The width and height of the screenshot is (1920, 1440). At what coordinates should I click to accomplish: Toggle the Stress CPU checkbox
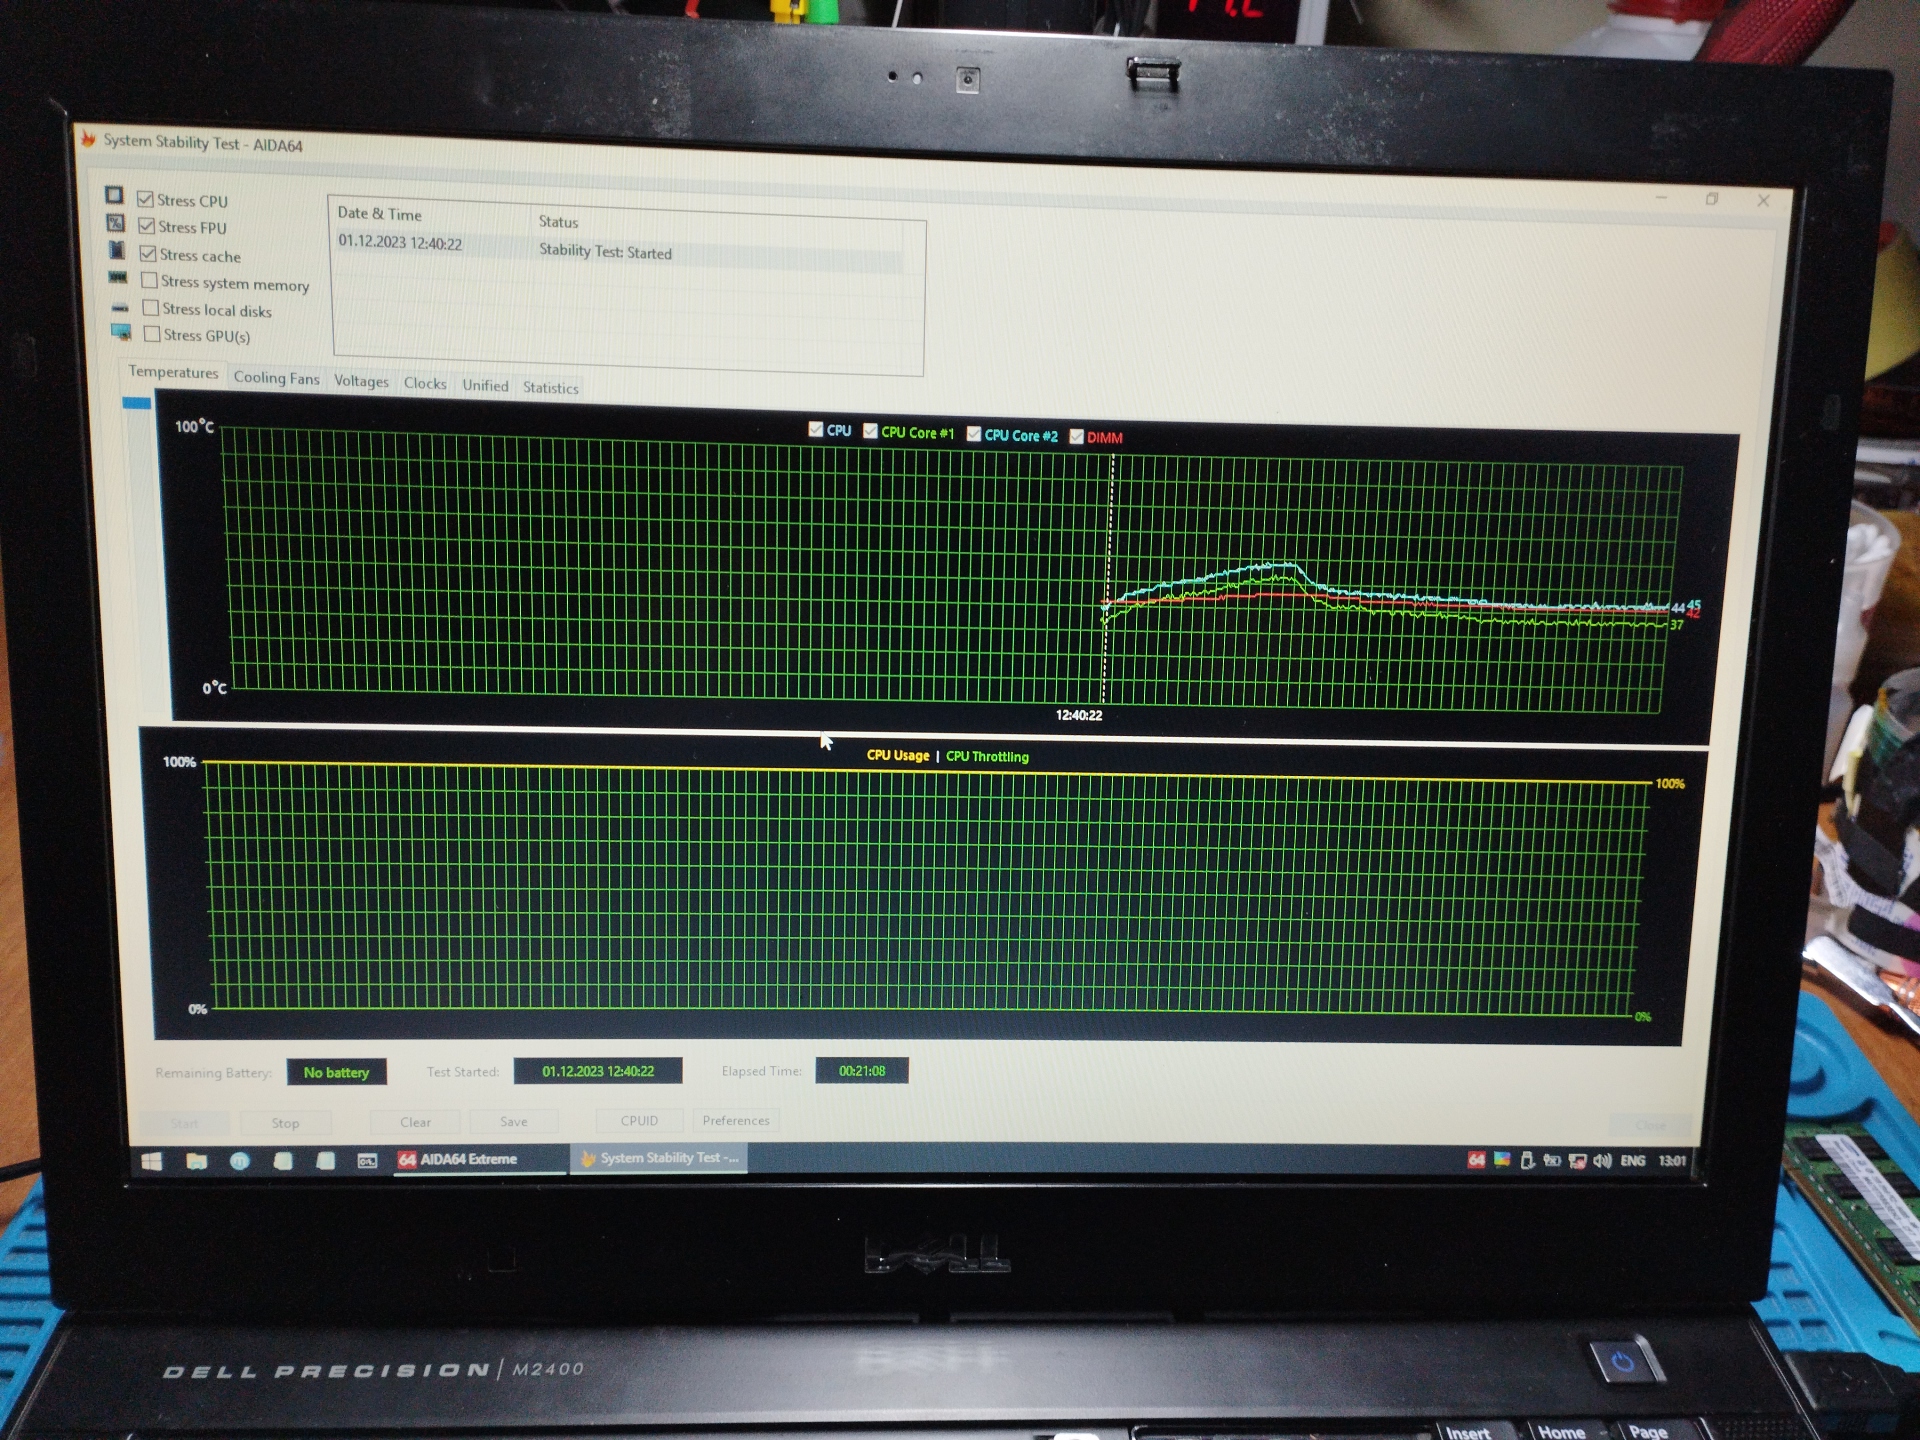(x=146, y=199)
